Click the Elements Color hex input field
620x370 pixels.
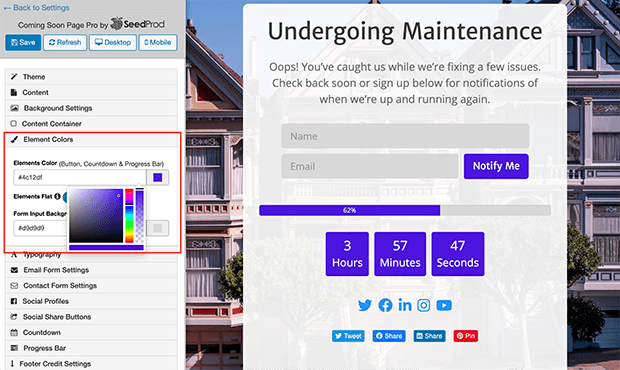80,177
